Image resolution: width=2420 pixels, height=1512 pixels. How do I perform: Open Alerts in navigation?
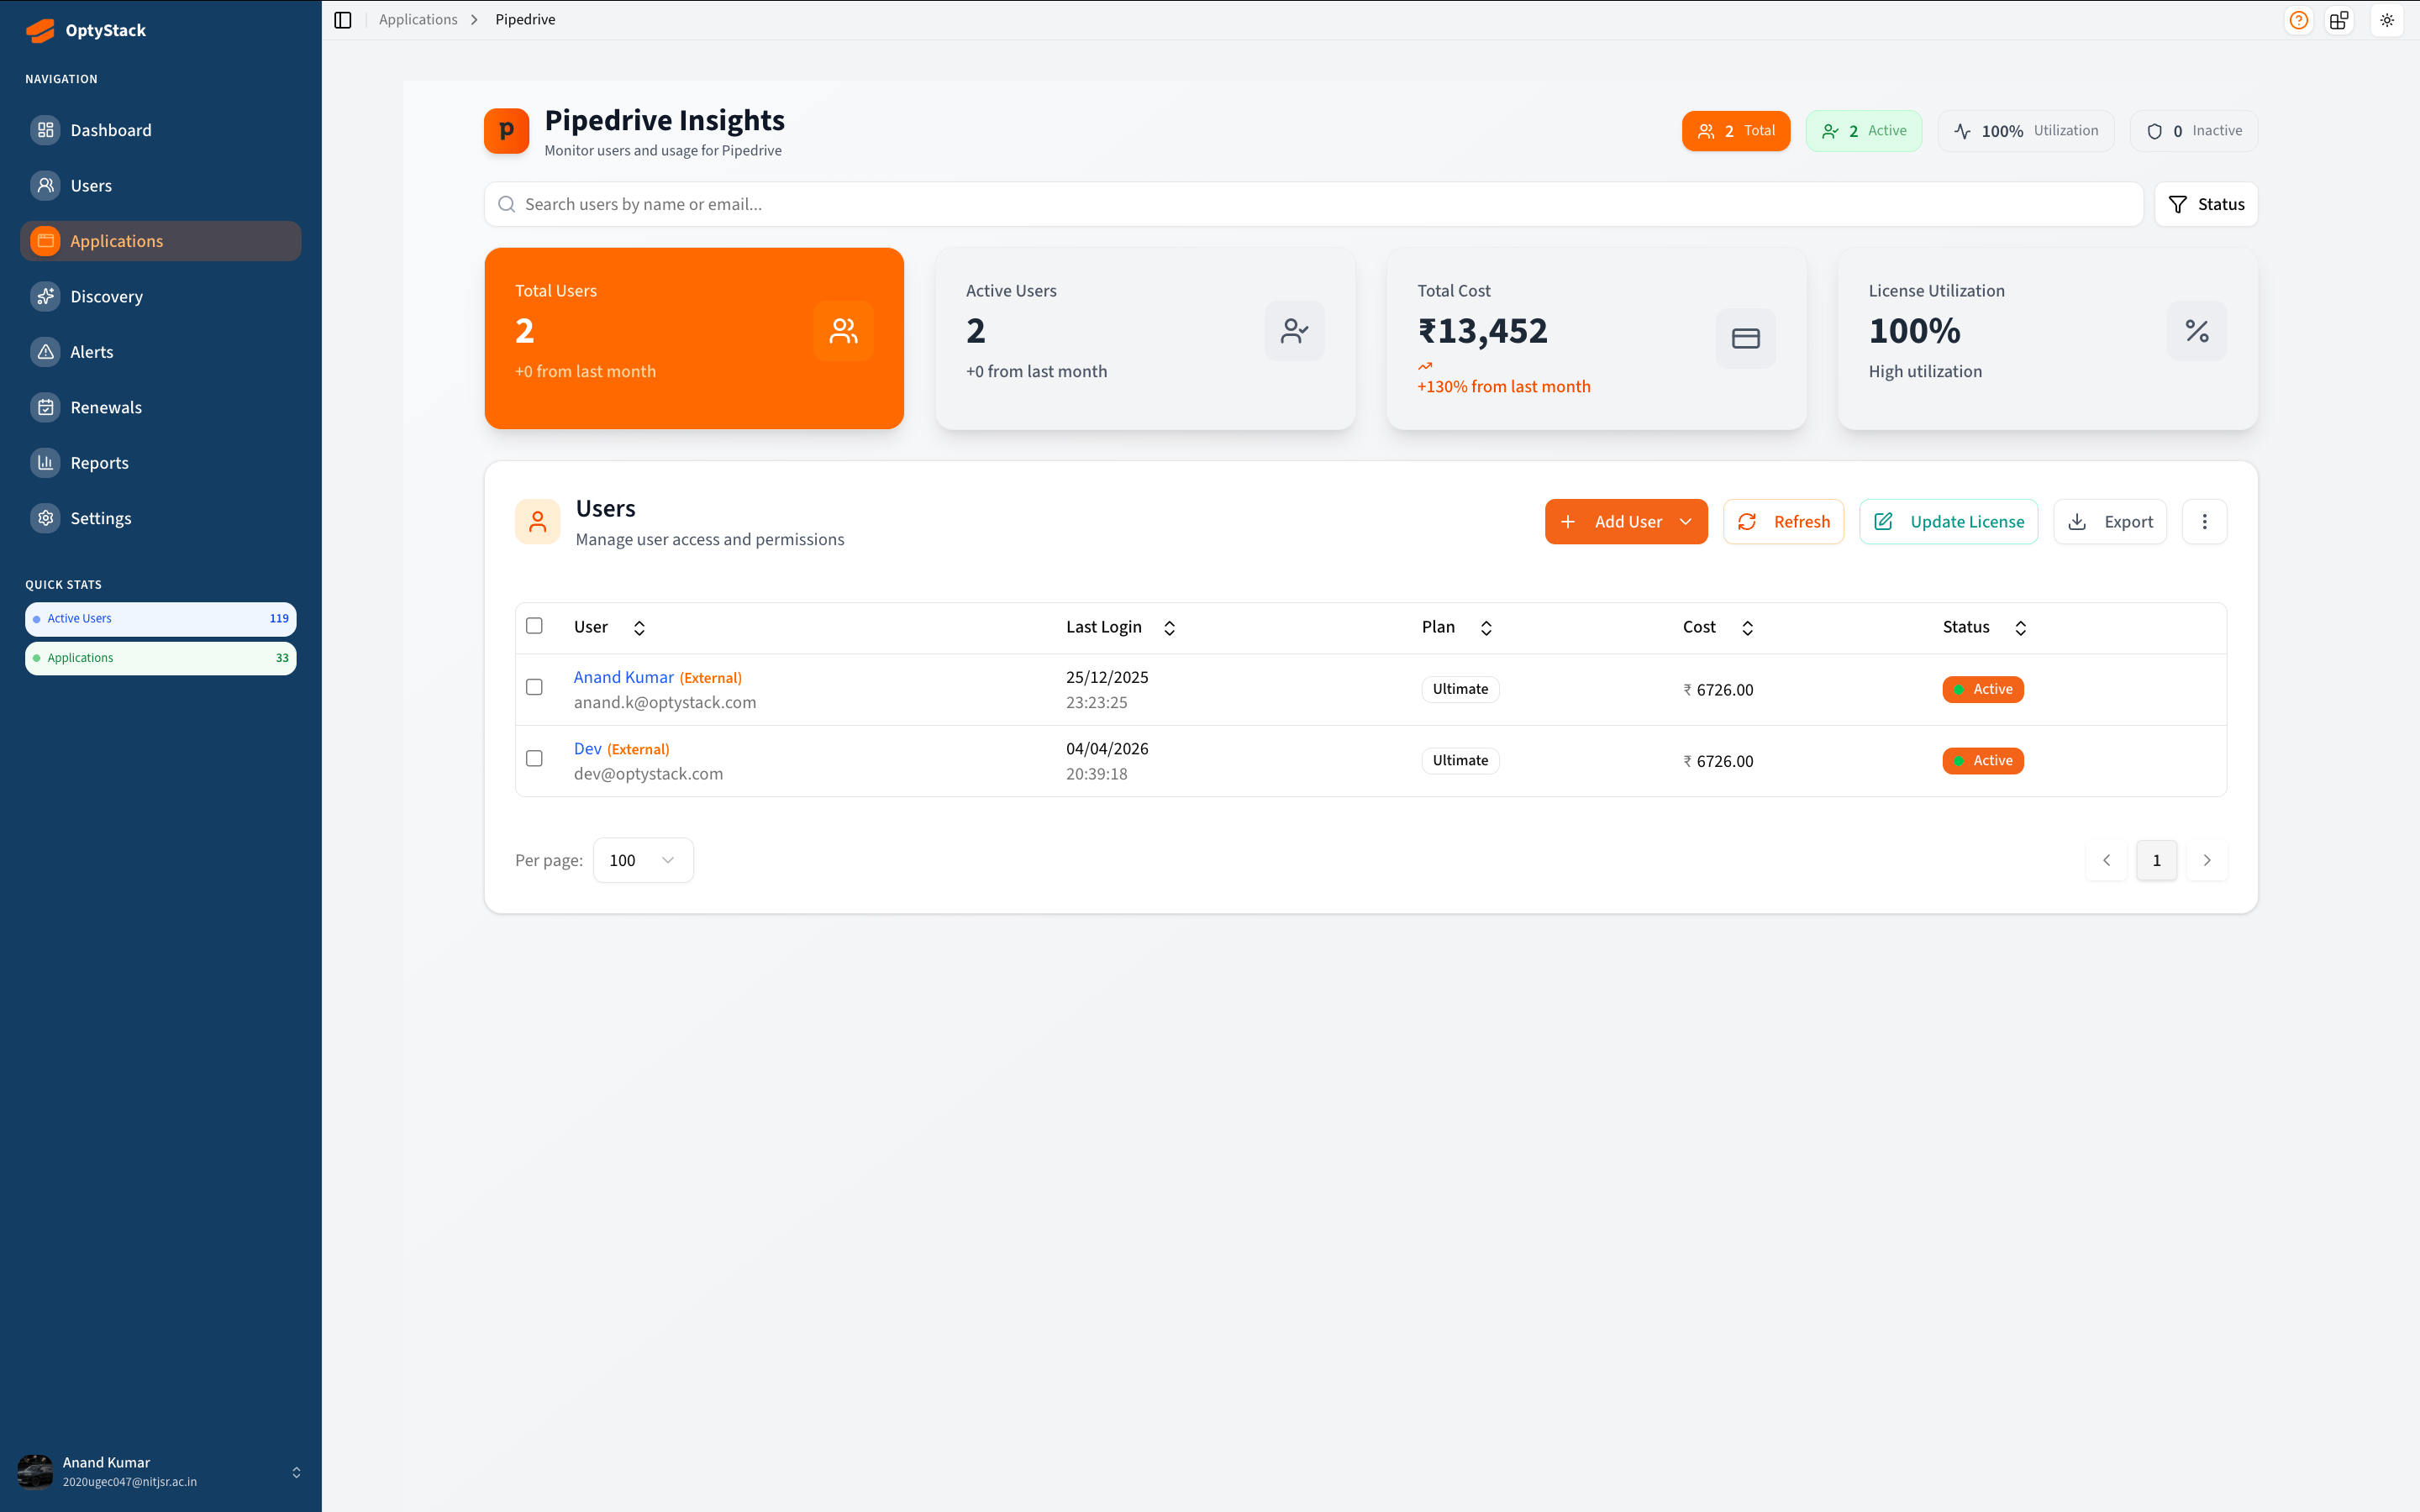(x=160, y=352)
